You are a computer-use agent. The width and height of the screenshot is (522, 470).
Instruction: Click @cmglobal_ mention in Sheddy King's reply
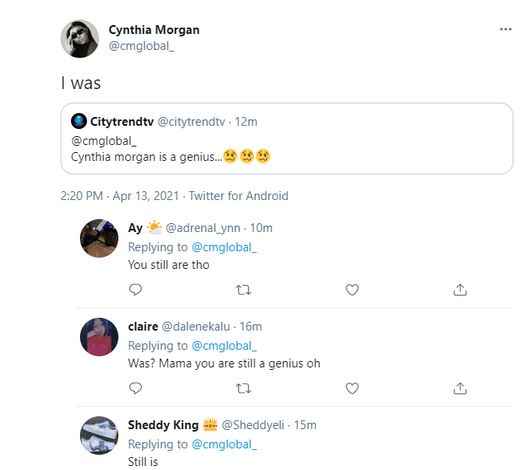224,444
